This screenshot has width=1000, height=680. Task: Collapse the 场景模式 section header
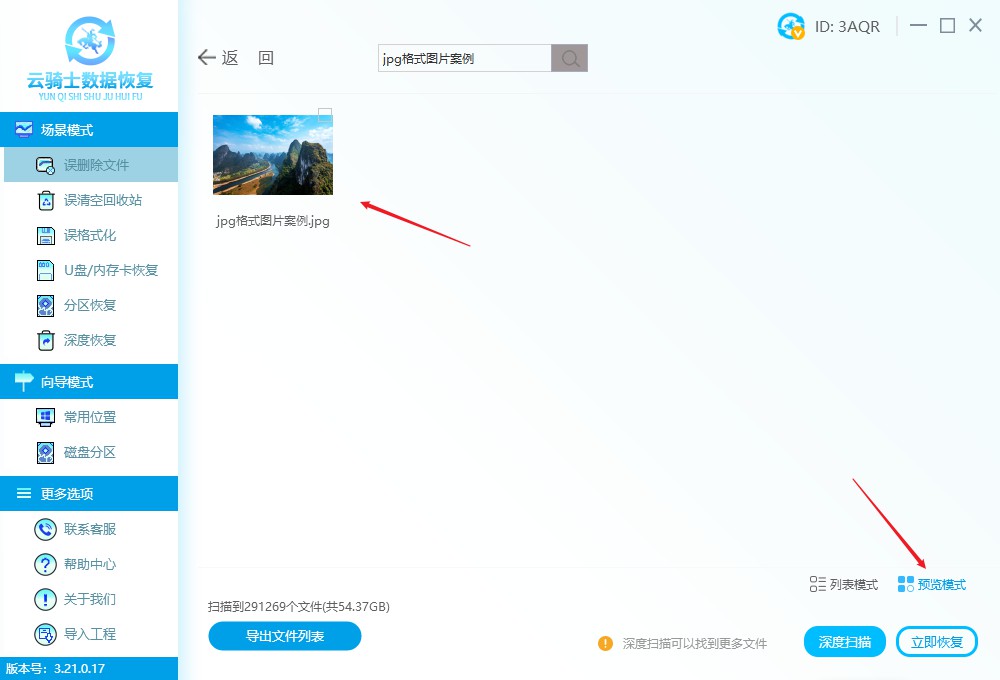point(89,130)
